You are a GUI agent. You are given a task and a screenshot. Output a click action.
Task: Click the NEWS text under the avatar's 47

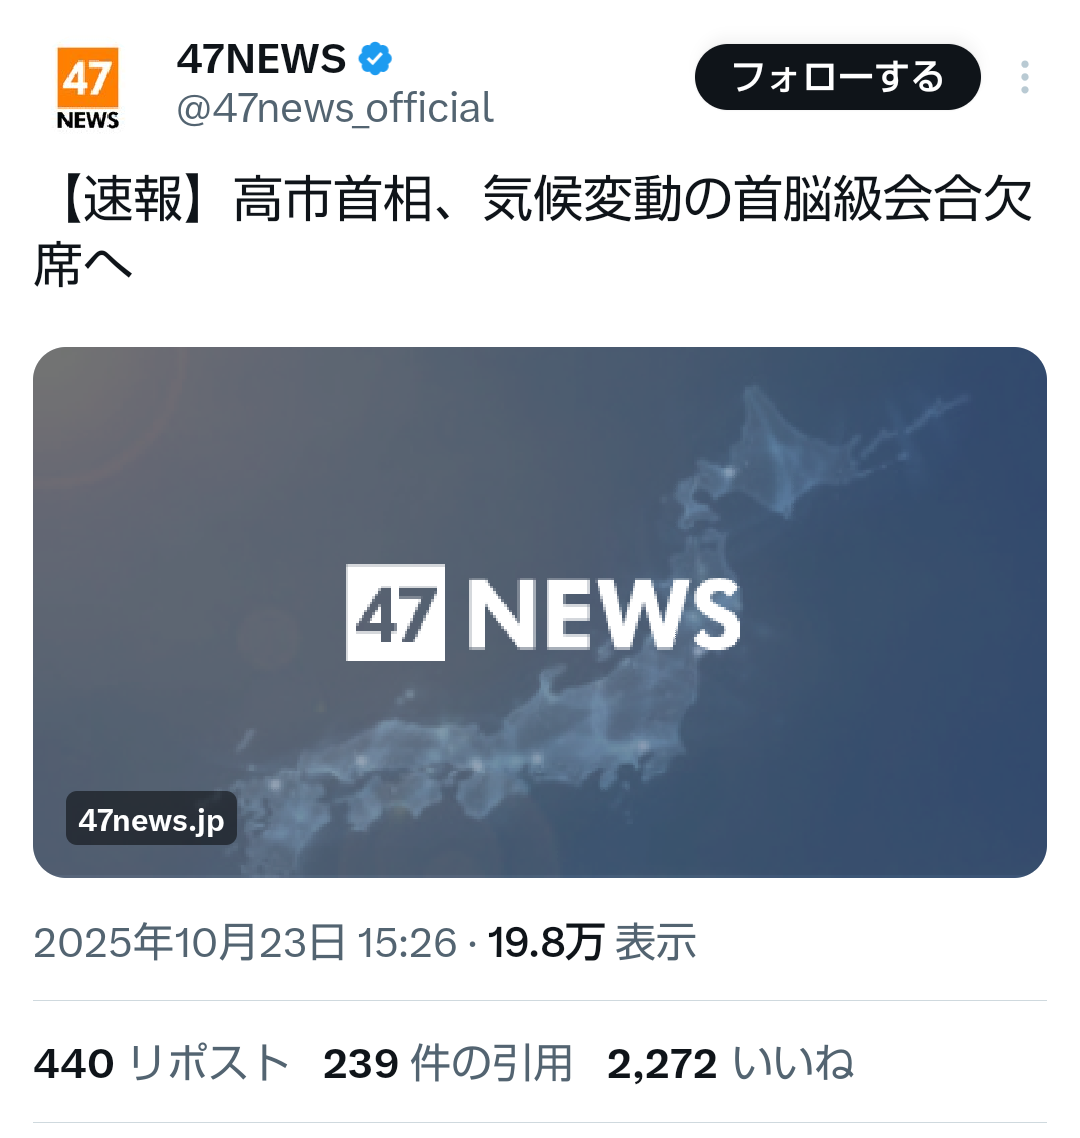(x=88, y=120)
